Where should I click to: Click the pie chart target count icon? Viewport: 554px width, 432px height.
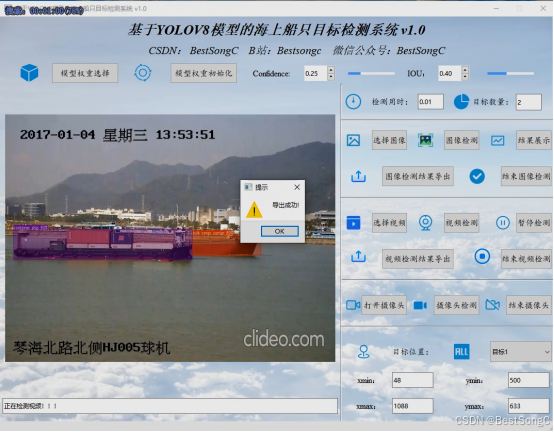[x=461, y=102]
